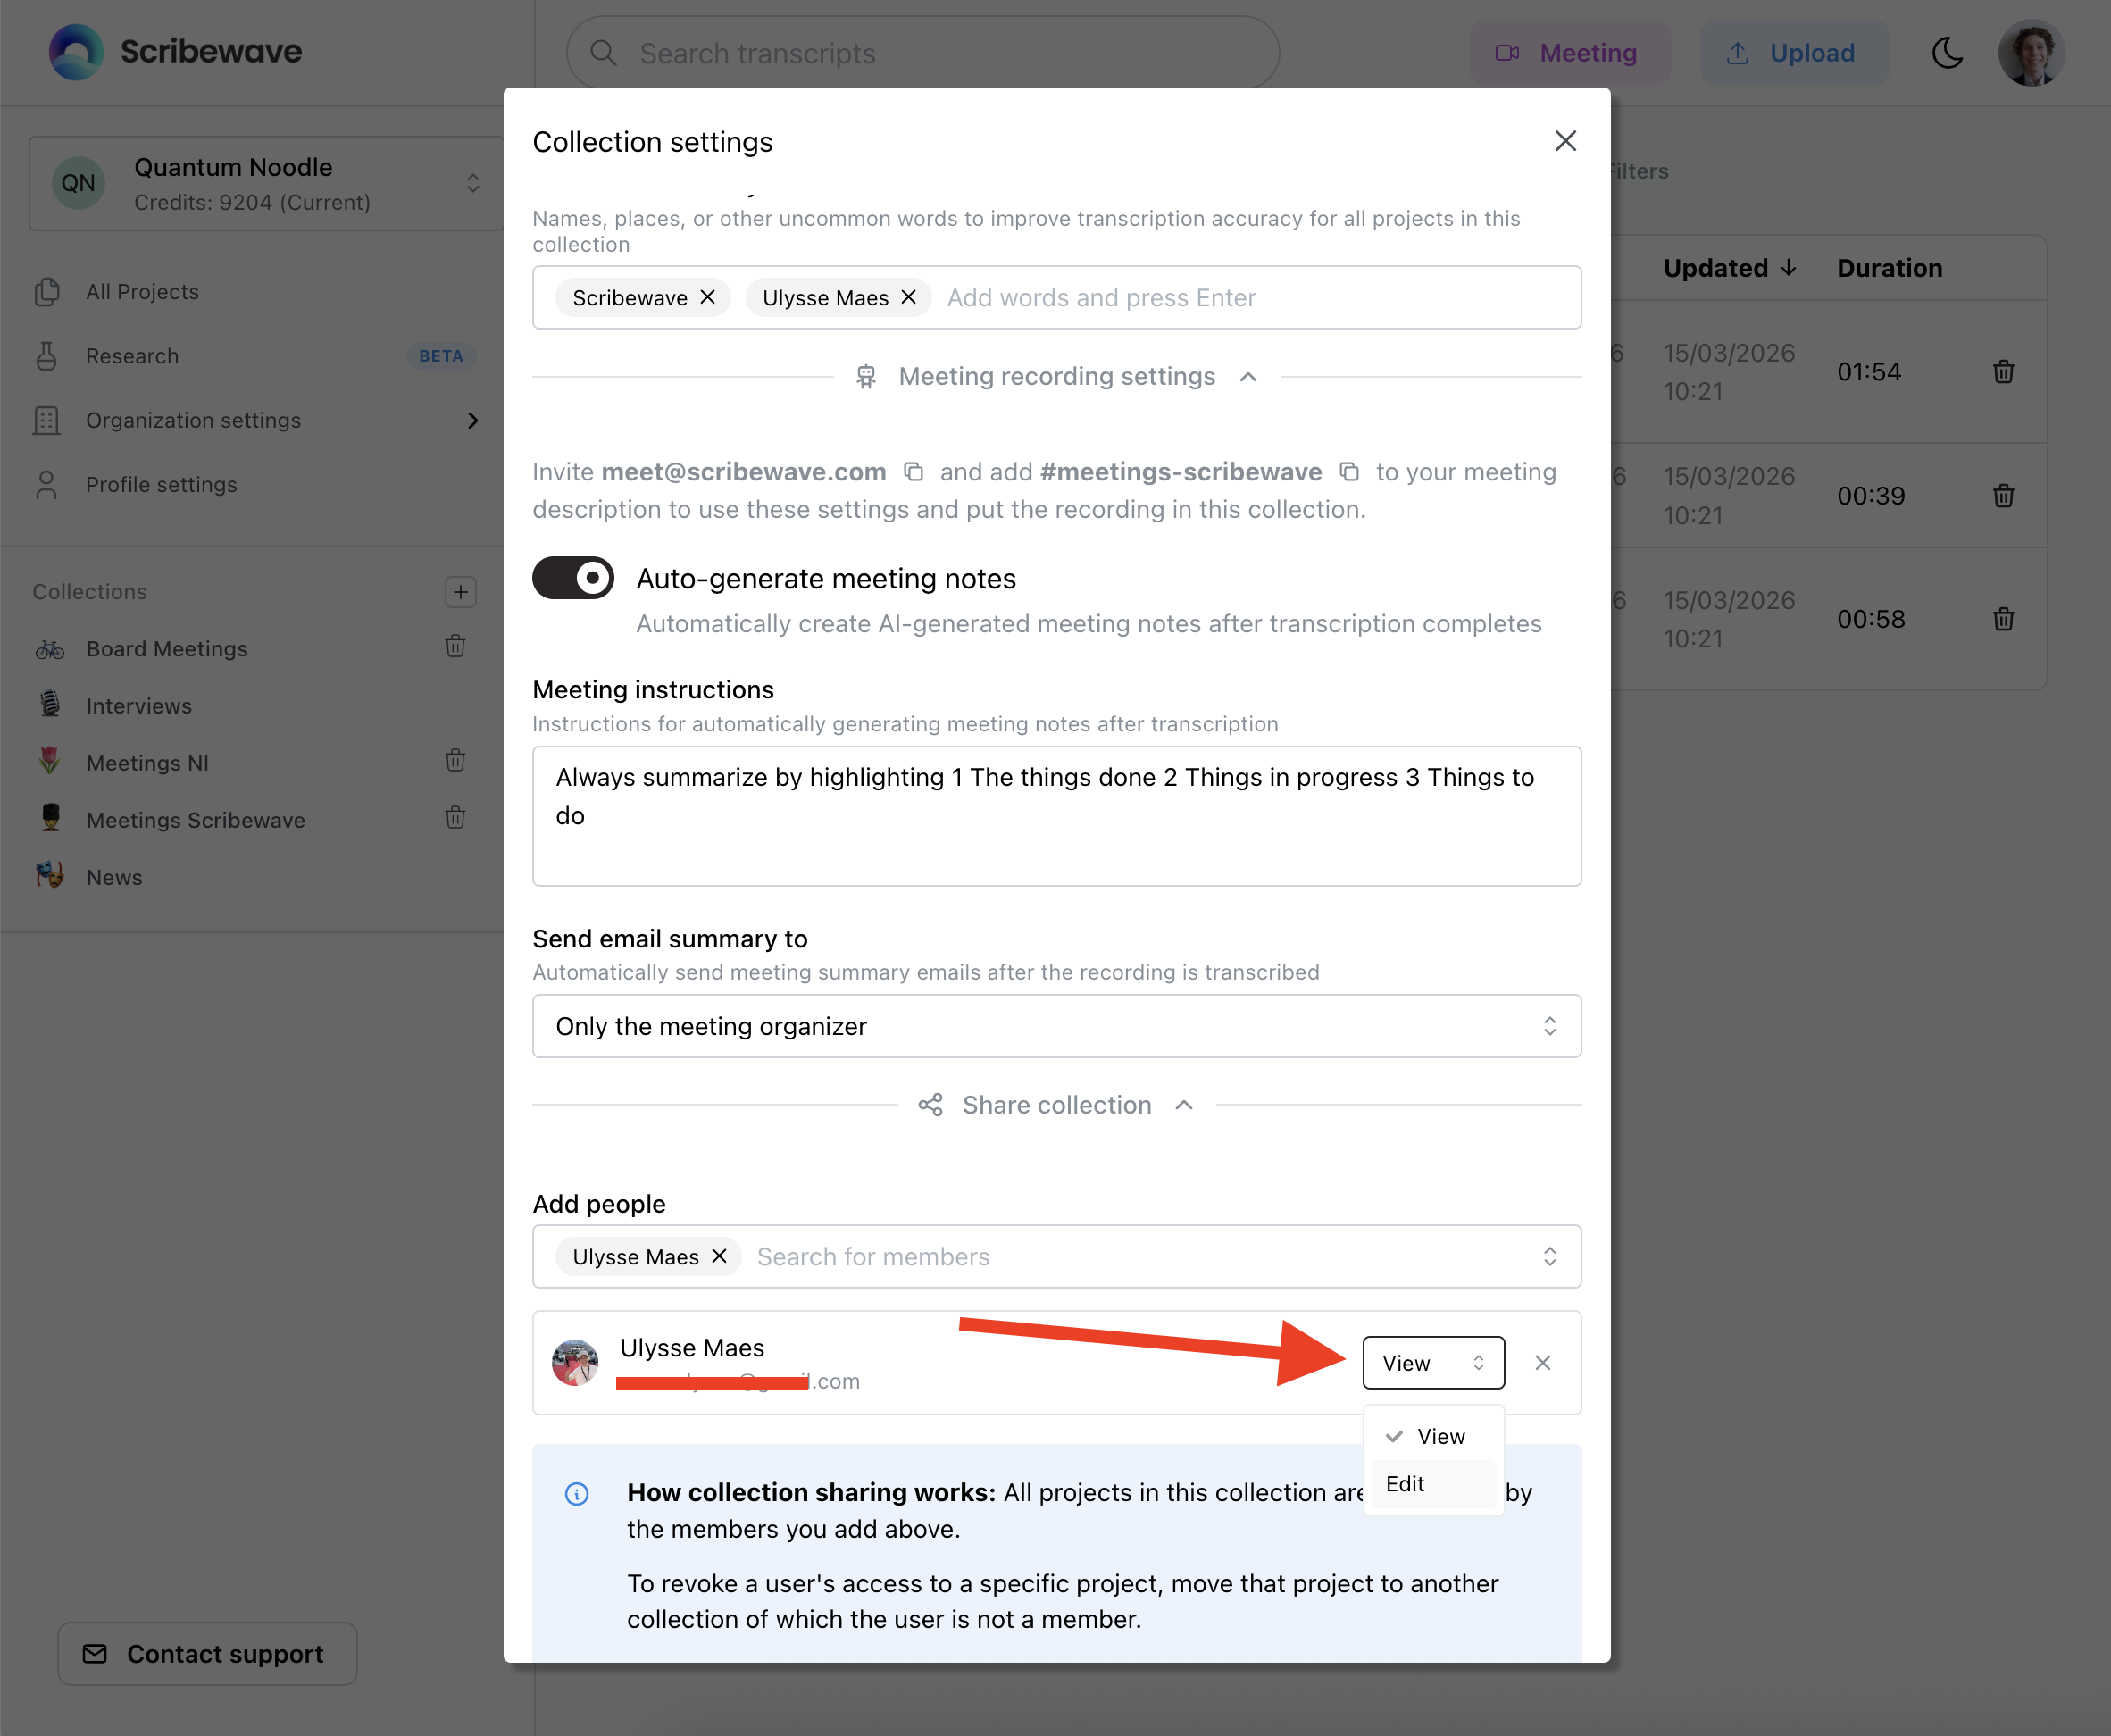The image size is (2111, 1736).
Task: Collapse the Share collection section
Action: (x=1057, y=1105)
